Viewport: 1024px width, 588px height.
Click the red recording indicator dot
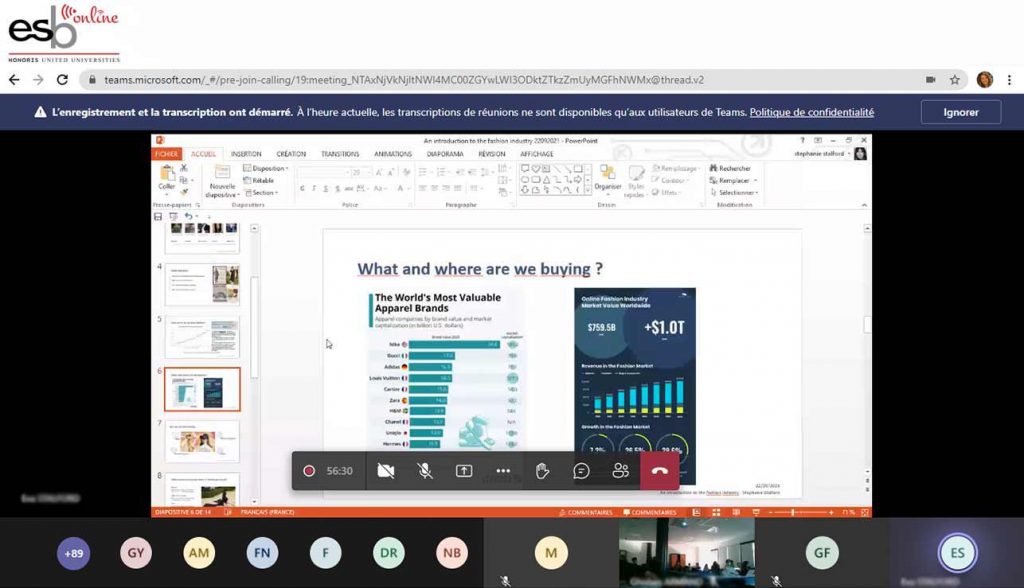coord(309,470)
